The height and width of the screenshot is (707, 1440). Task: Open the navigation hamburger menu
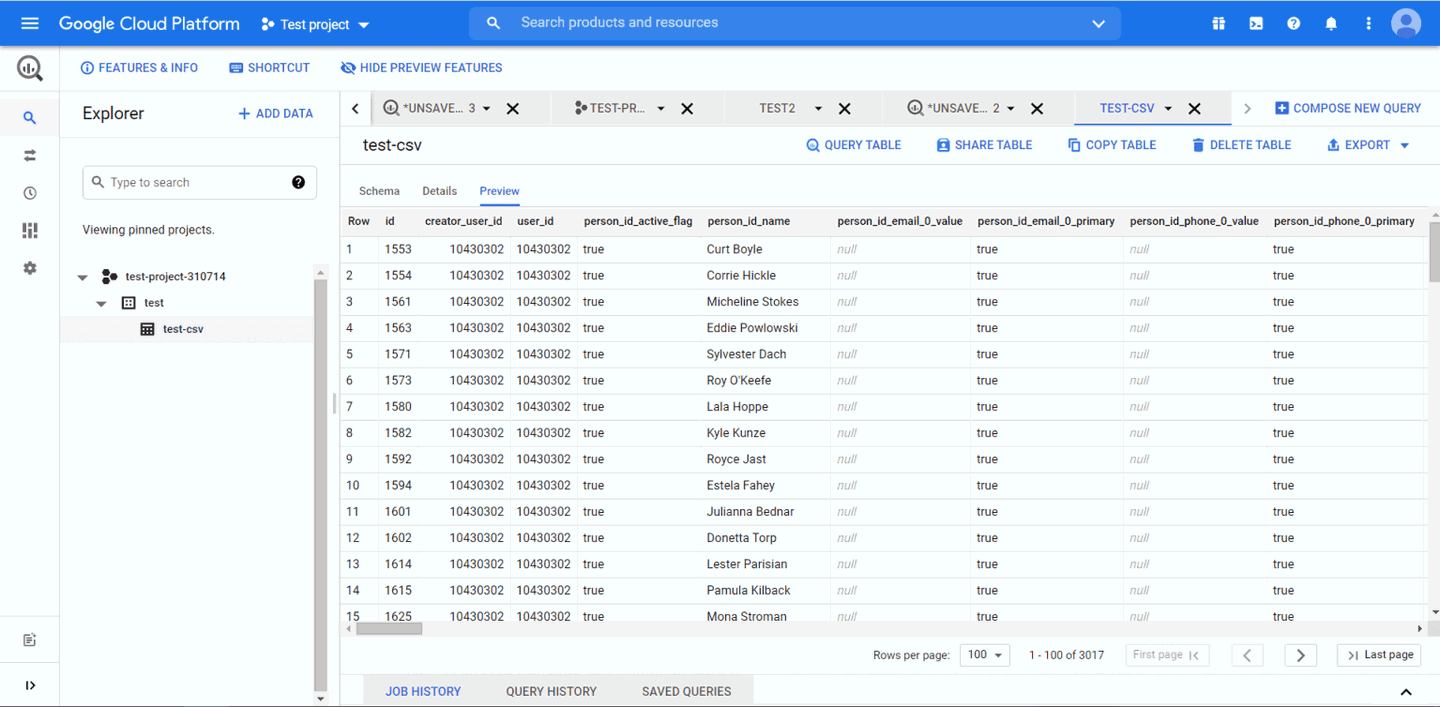point(29,22)
